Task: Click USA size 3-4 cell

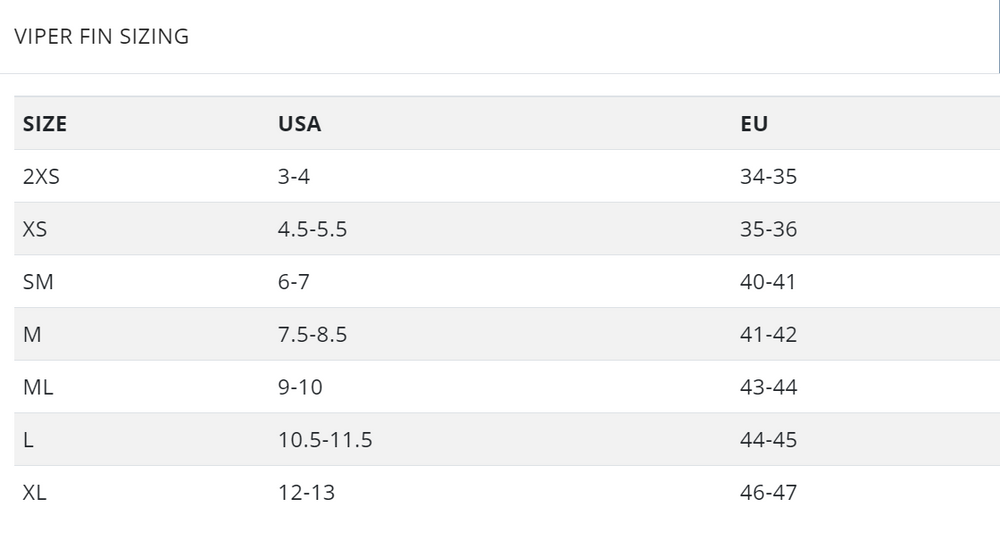Action: pos(294,177)
